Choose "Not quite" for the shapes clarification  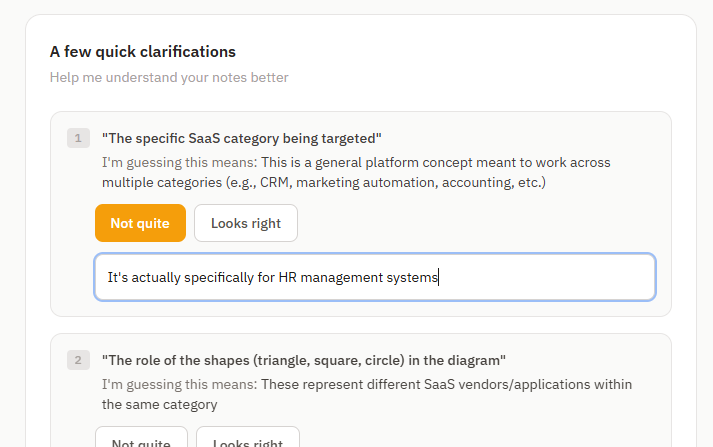coord(140,440)
